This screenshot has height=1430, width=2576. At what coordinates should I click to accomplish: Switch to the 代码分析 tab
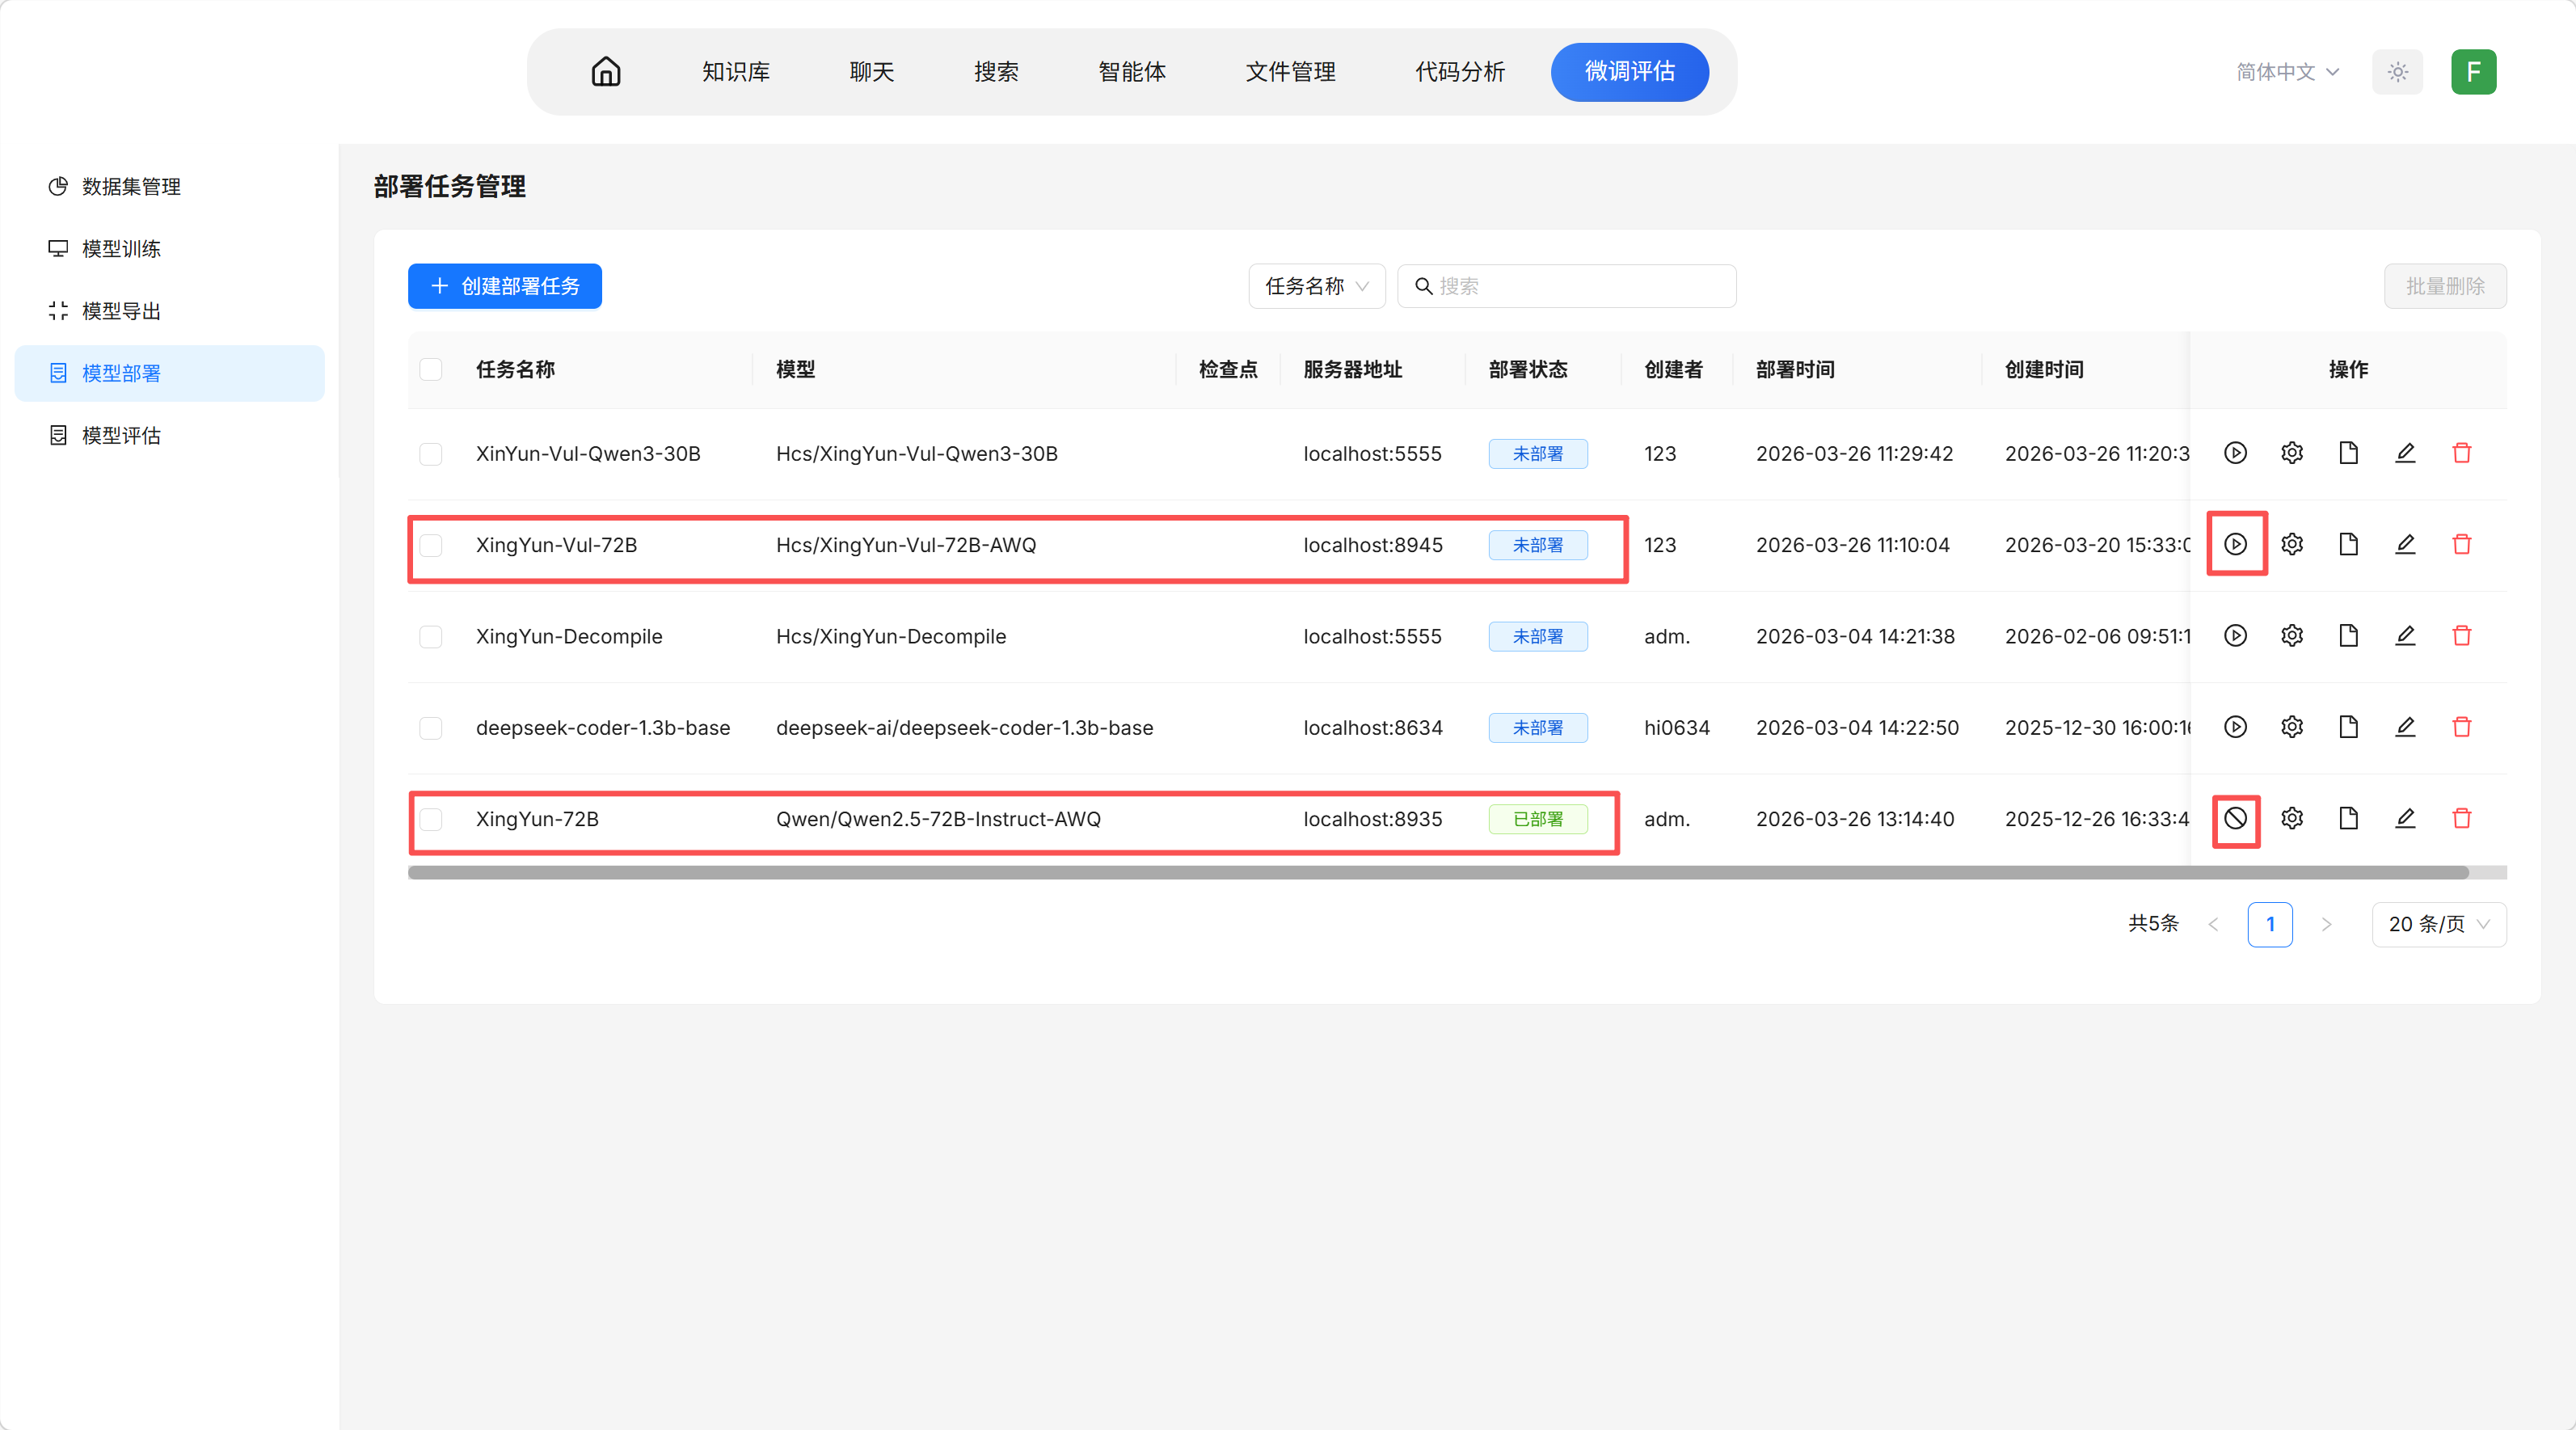[x=1460, y=71]
